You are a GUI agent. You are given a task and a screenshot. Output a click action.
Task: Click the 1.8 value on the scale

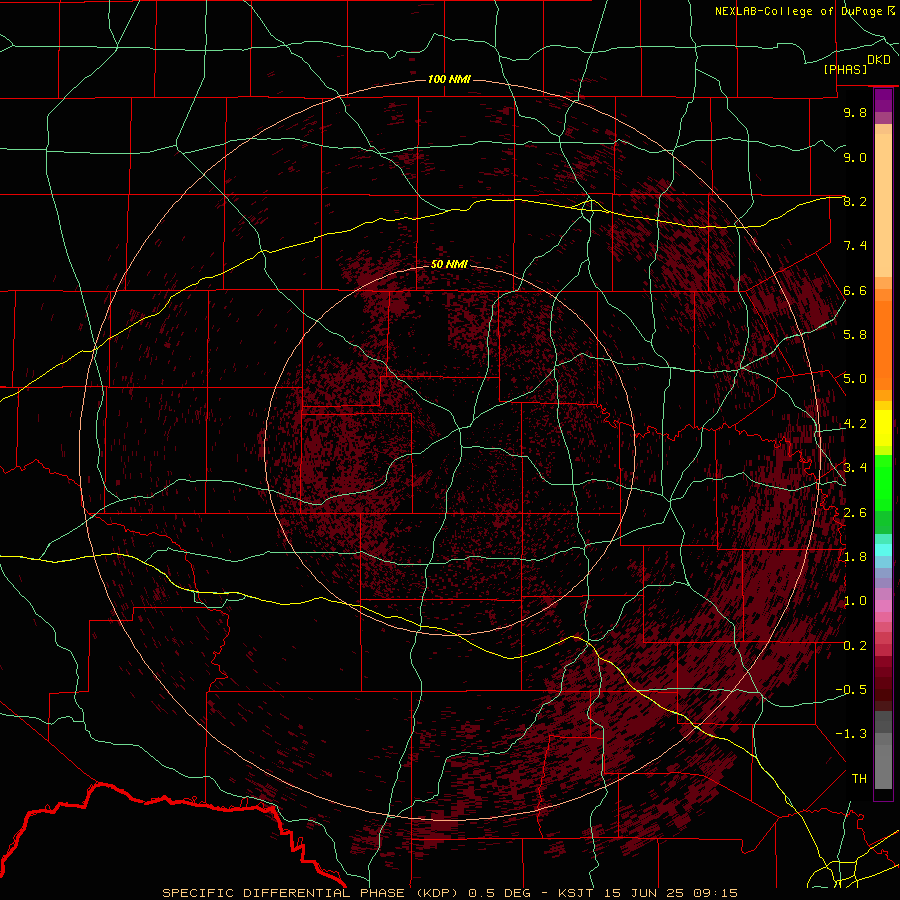(855, 557)
